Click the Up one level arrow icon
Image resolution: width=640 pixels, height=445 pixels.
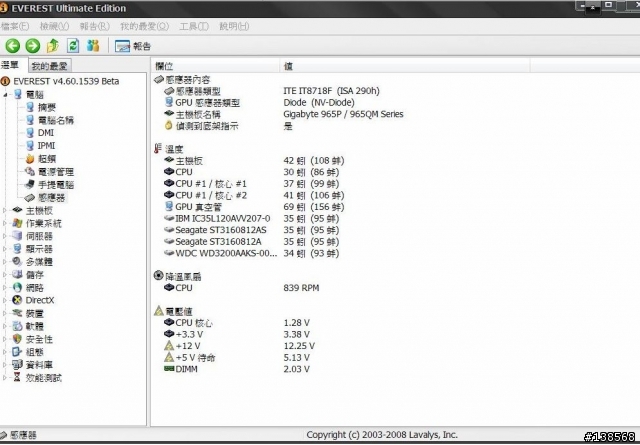coord(53,46)
